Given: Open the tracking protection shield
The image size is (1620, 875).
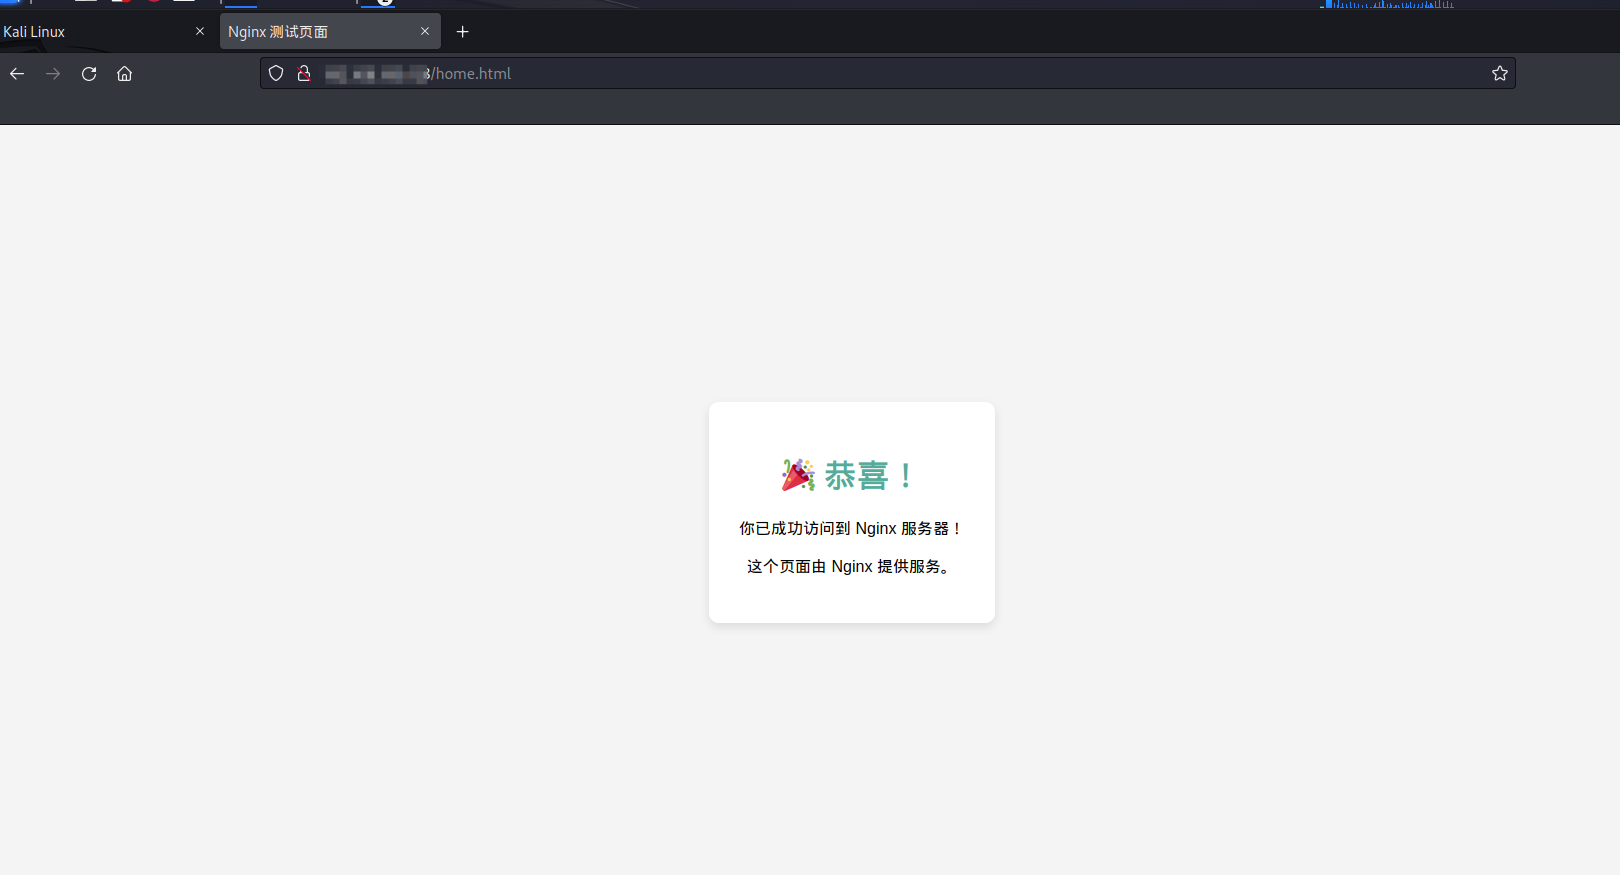Looking at the screenshot, I should (276, 73).
